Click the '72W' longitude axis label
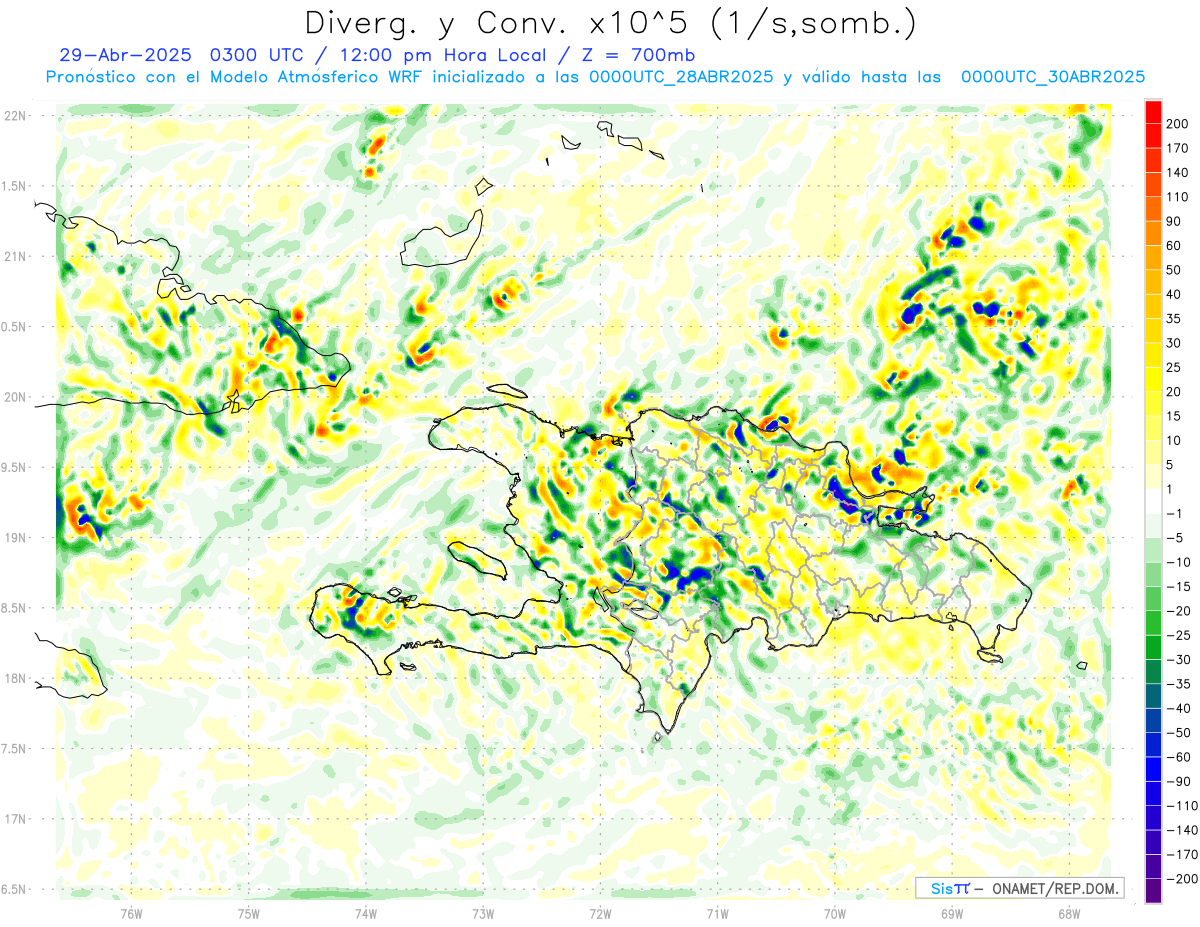1200x927 pixels. 600,912
